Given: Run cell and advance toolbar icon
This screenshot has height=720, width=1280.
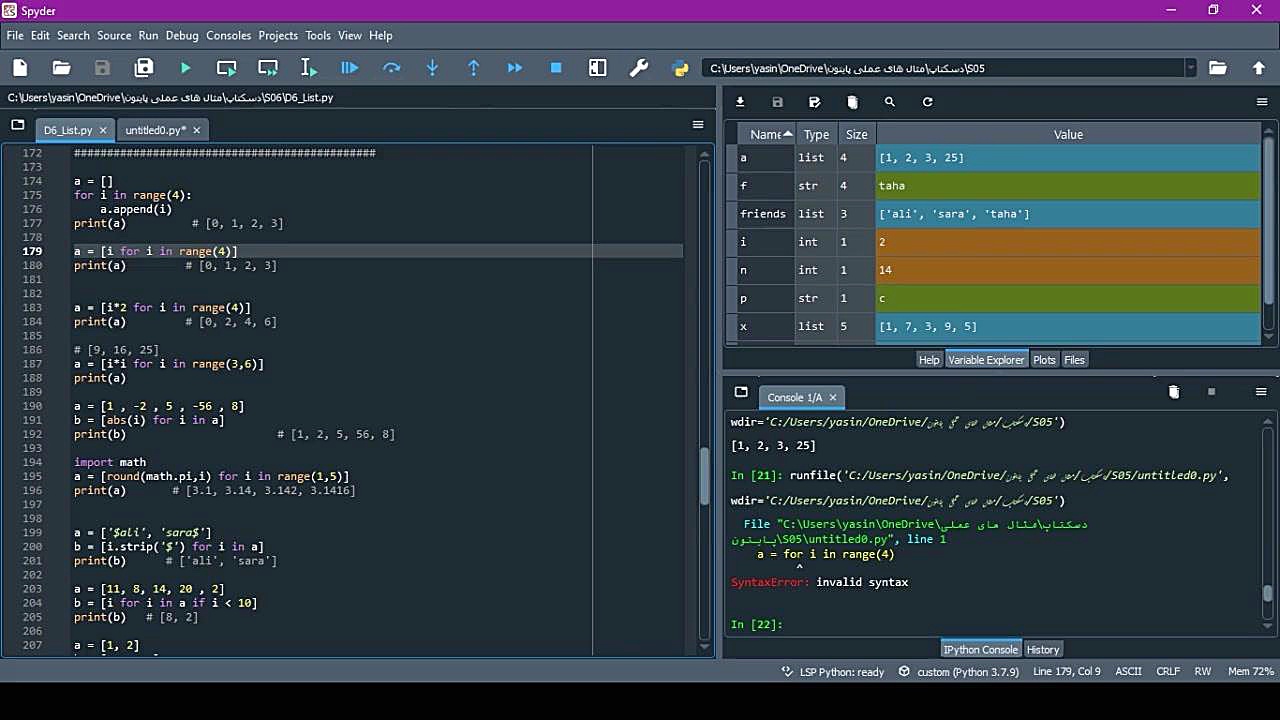Looking at the screenshot, I should click(268, 68).
